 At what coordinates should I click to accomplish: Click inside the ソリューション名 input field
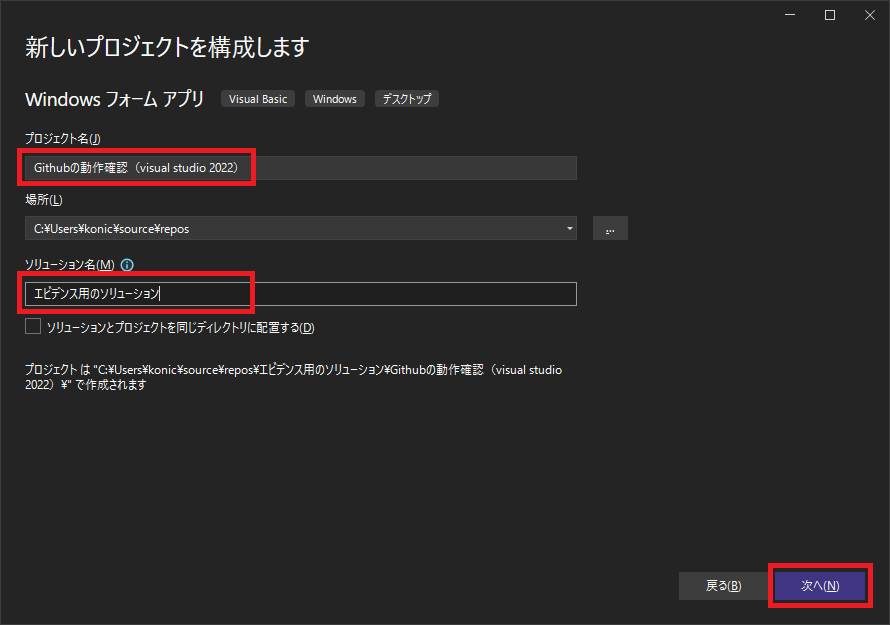[x=300, y=293]
